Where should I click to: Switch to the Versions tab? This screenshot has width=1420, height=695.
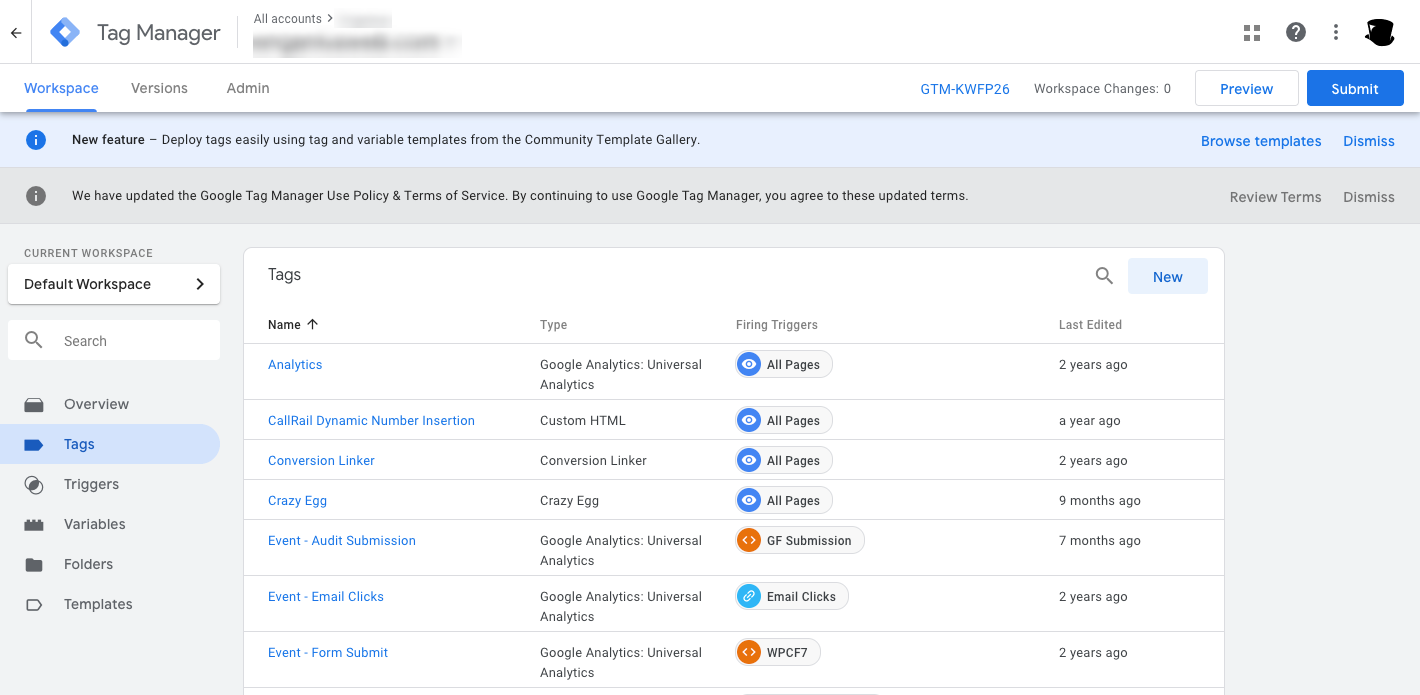(159, 88)
